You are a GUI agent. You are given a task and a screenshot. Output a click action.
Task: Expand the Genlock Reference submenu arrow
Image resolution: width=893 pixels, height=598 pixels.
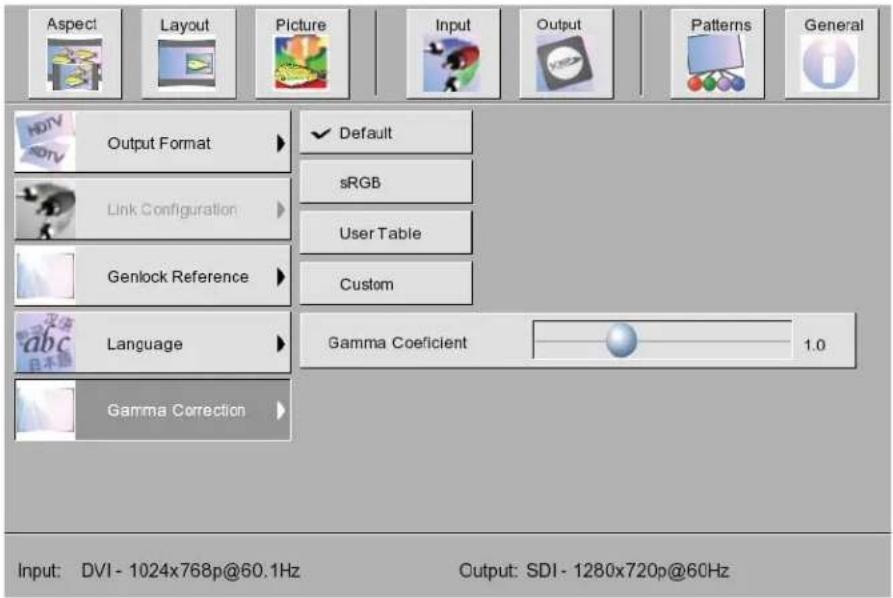coord(280,277)
